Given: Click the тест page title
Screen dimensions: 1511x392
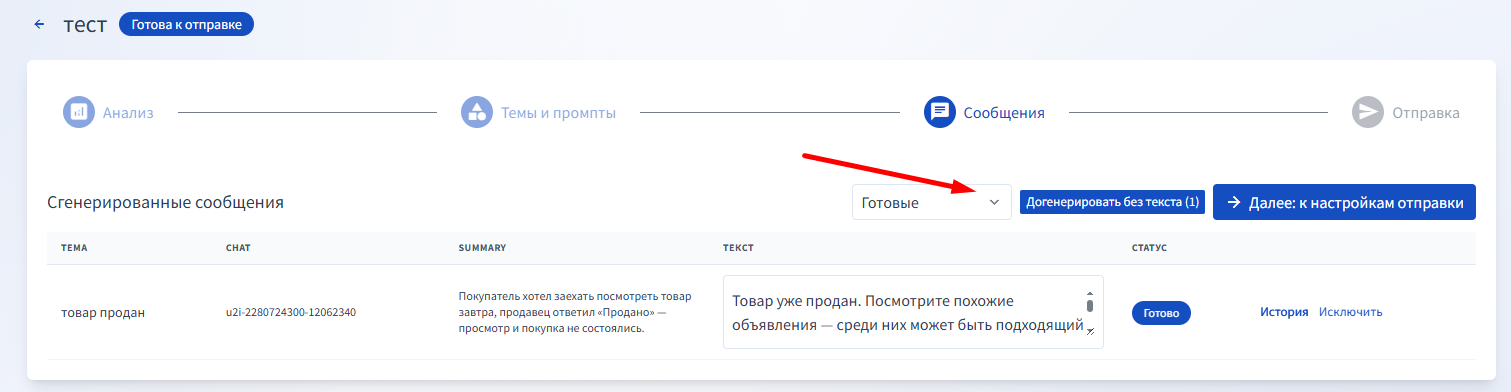Looking at the screenshot, I should 85,24.
